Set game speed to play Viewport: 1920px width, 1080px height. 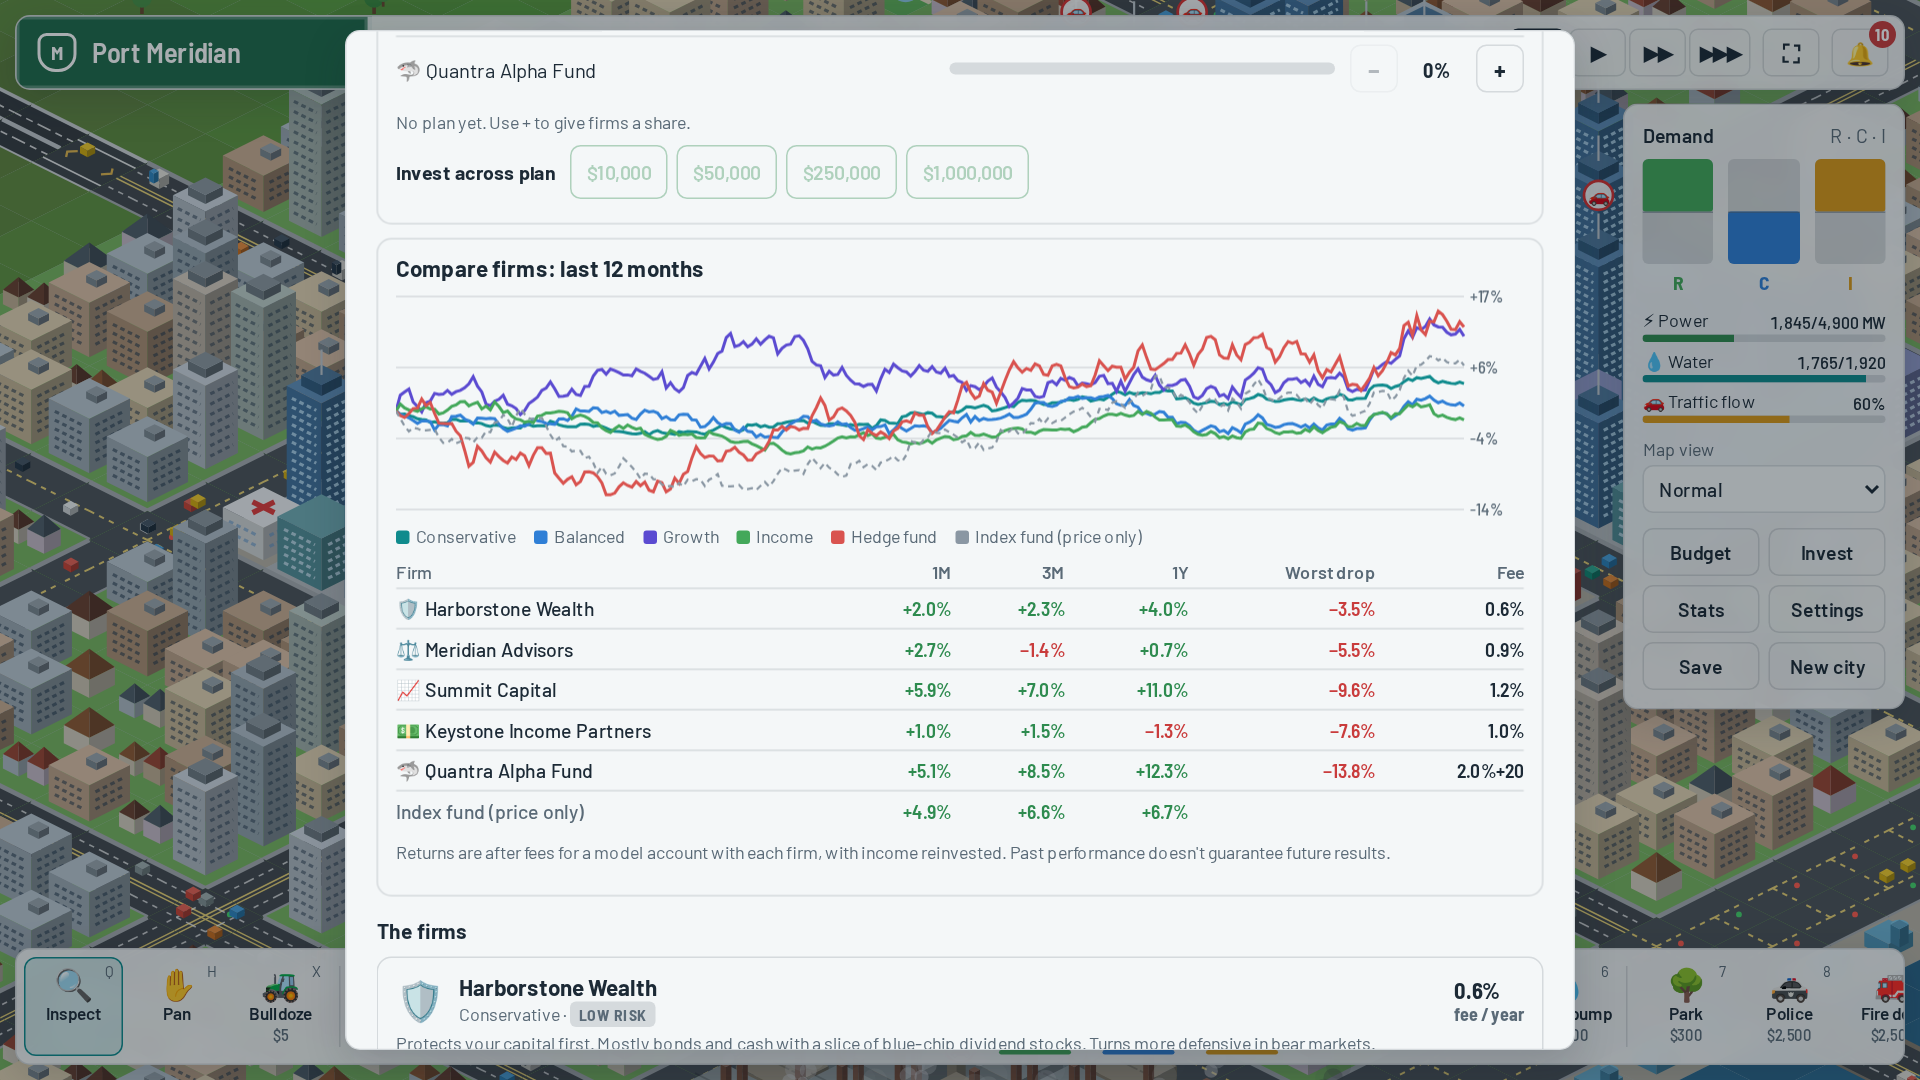click(x=1598, y=54)
